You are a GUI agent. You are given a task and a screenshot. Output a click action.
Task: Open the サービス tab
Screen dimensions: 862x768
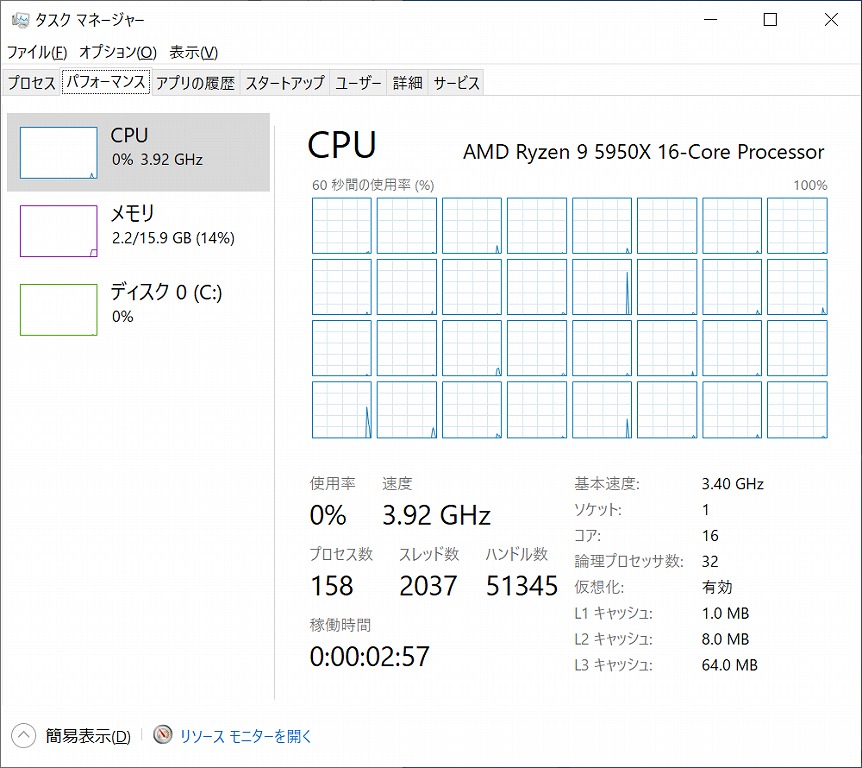[457, 84]
